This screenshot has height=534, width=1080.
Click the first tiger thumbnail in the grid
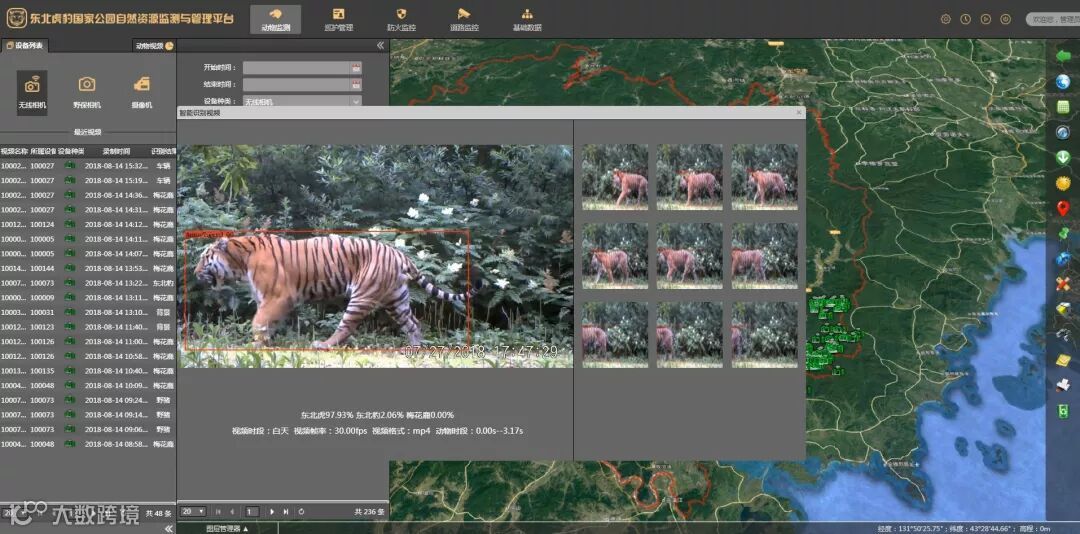pos(615,176)
